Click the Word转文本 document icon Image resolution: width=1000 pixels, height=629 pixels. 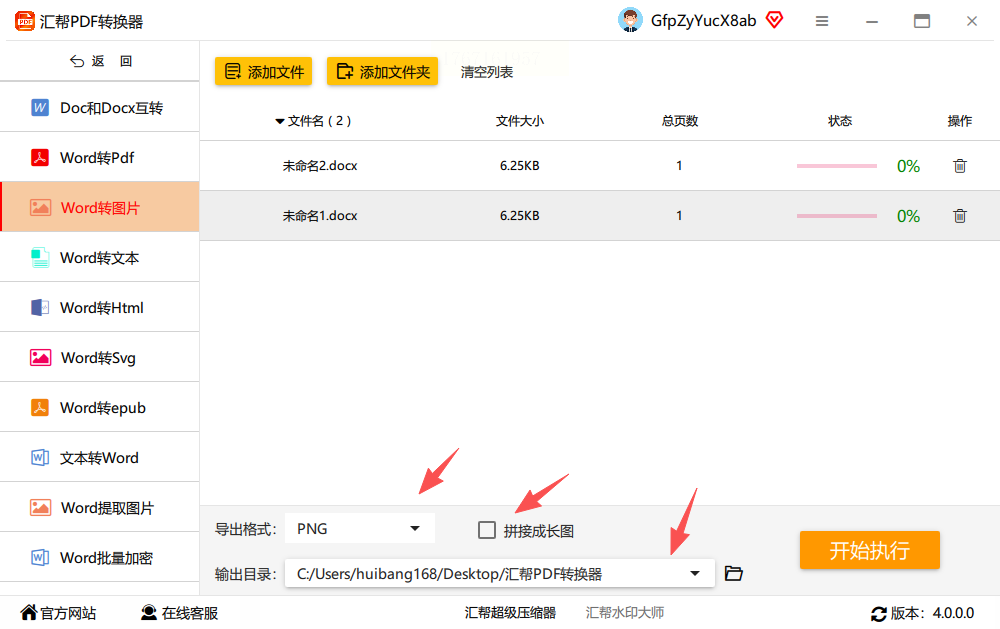coord(40,258)
